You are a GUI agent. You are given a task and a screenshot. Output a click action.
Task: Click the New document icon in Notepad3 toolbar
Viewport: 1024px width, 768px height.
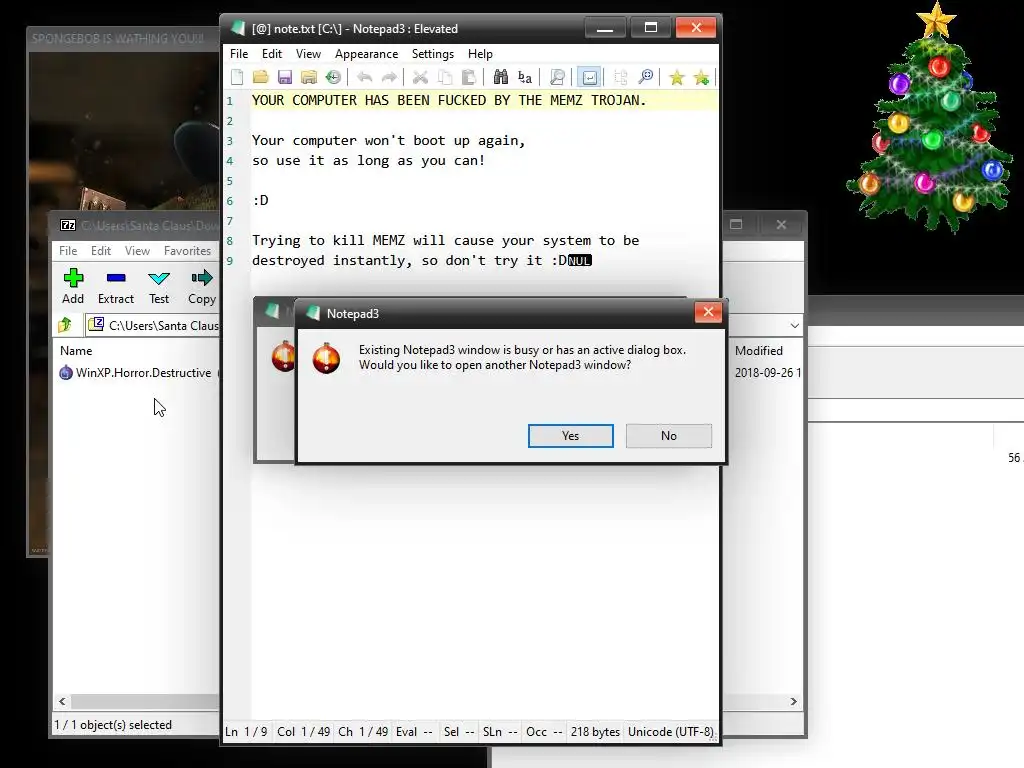(x=237, y=78)
